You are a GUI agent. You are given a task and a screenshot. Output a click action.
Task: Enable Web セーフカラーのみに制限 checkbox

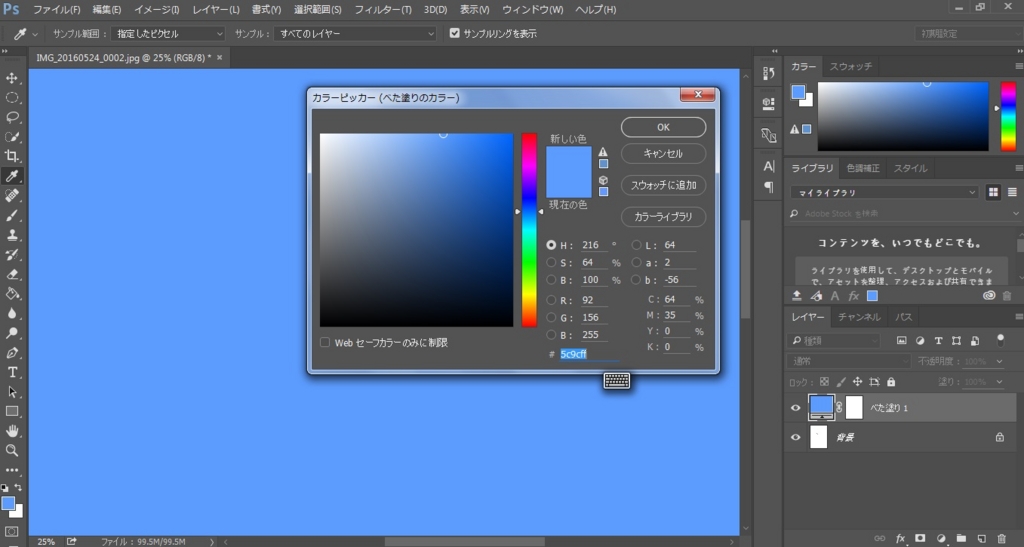(x=325, y=342)
